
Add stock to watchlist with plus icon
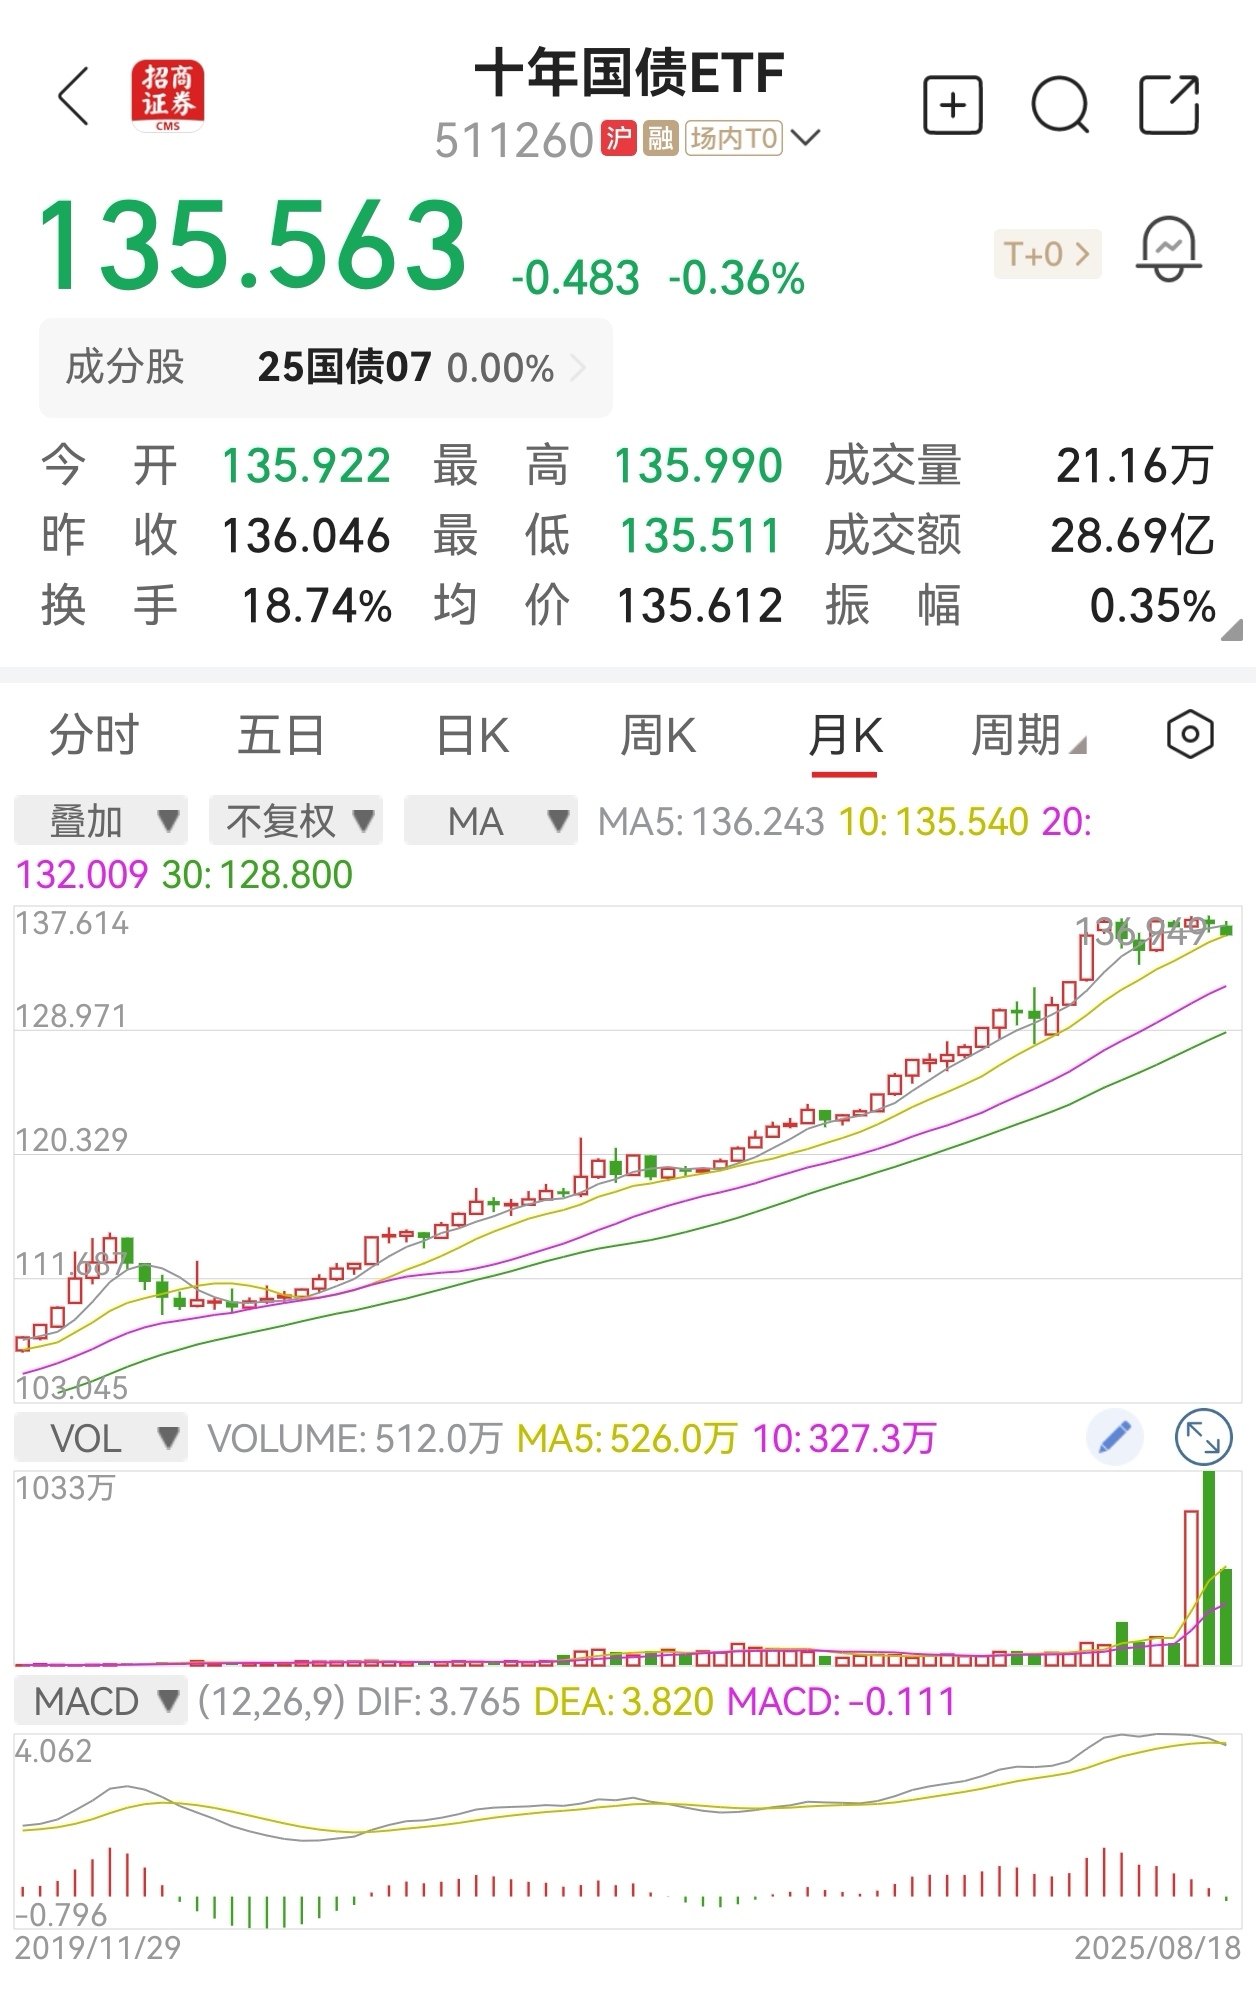click(952, 104)
